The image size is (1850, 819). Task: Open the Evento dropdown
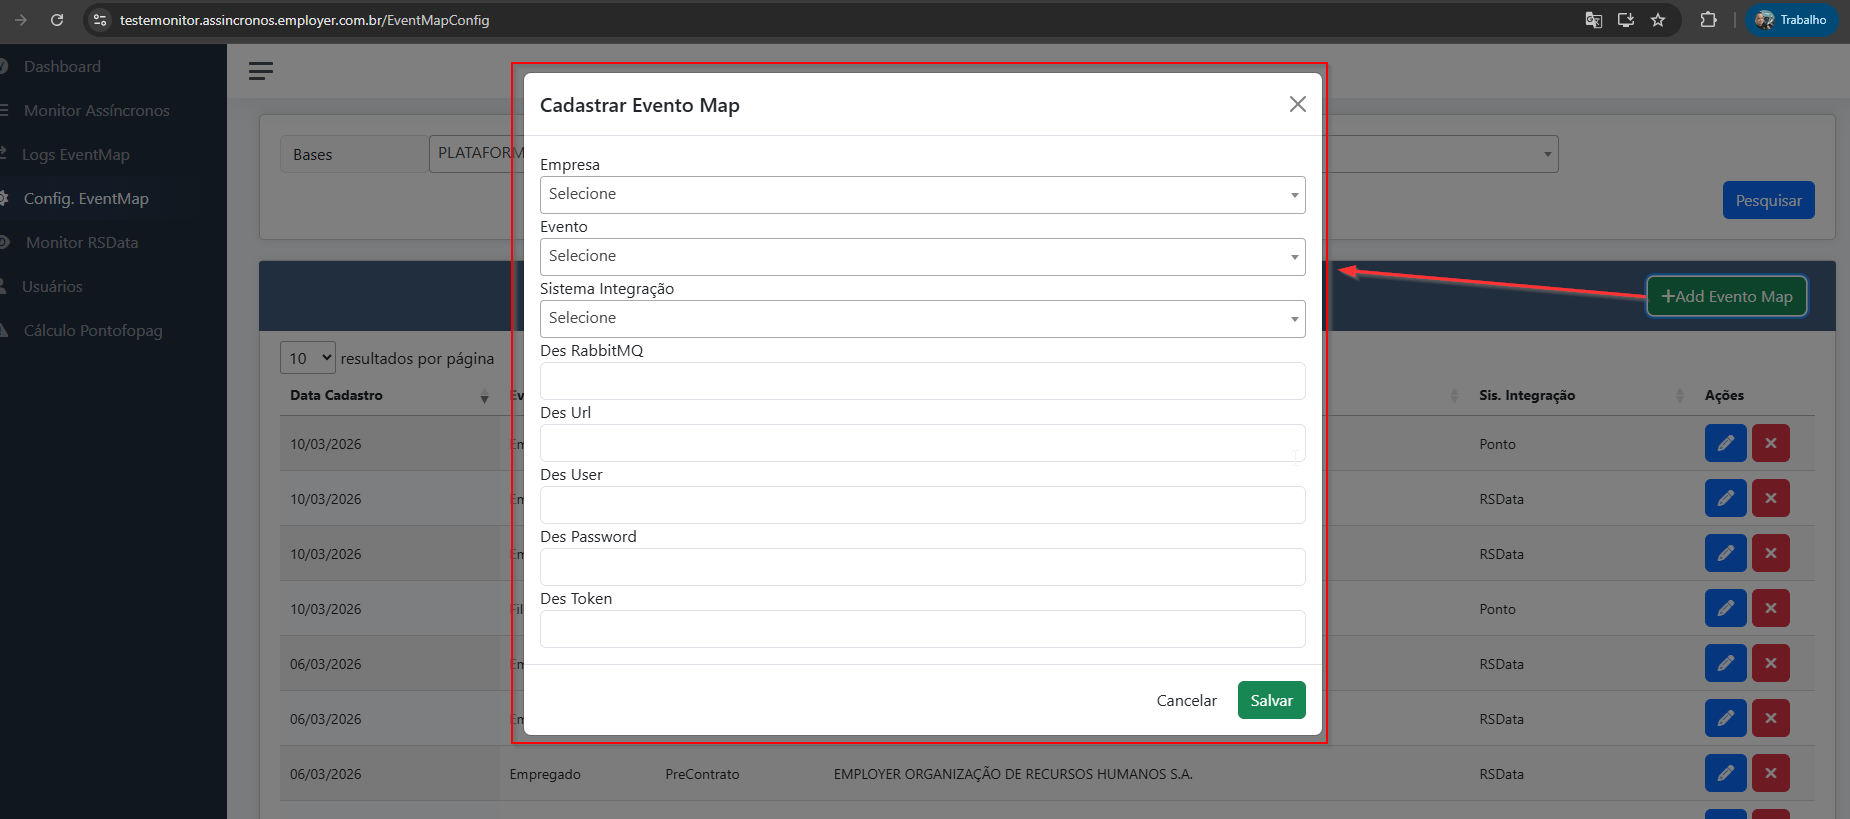922,257
